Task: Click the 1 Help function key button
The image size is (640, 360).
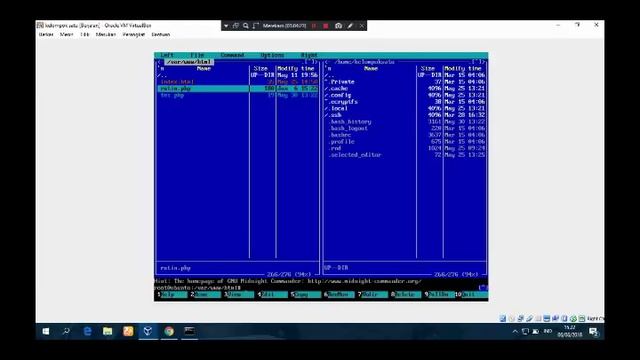Action: coord(172,294)
